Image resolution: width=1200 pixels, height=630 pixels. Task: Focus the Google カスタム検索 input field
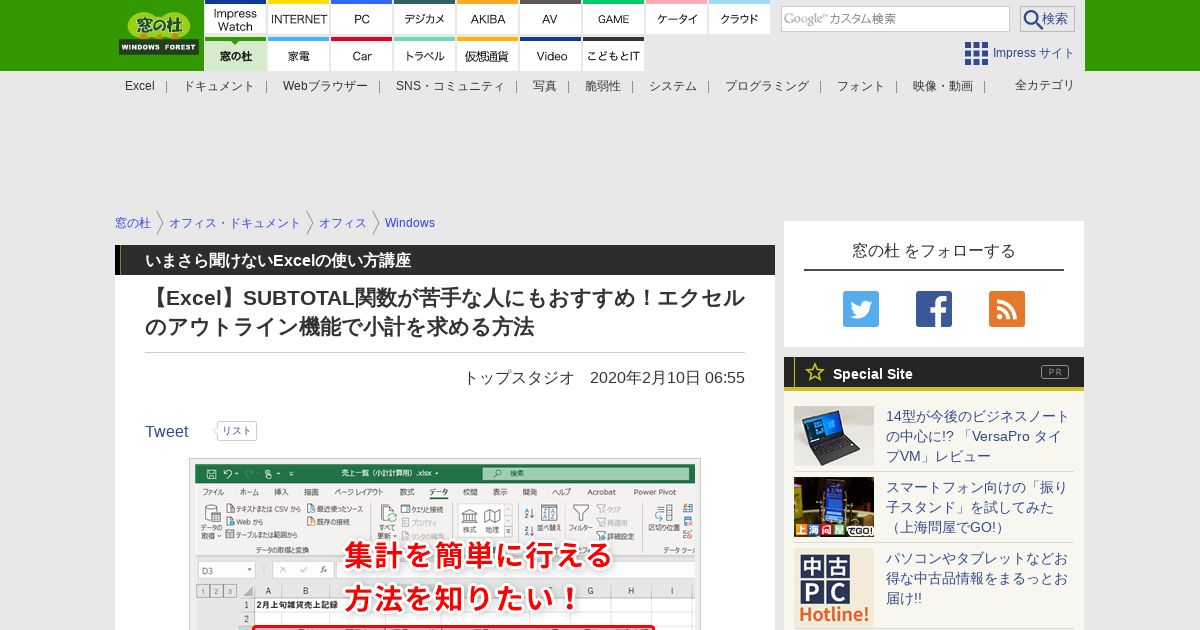coord(895,19)
